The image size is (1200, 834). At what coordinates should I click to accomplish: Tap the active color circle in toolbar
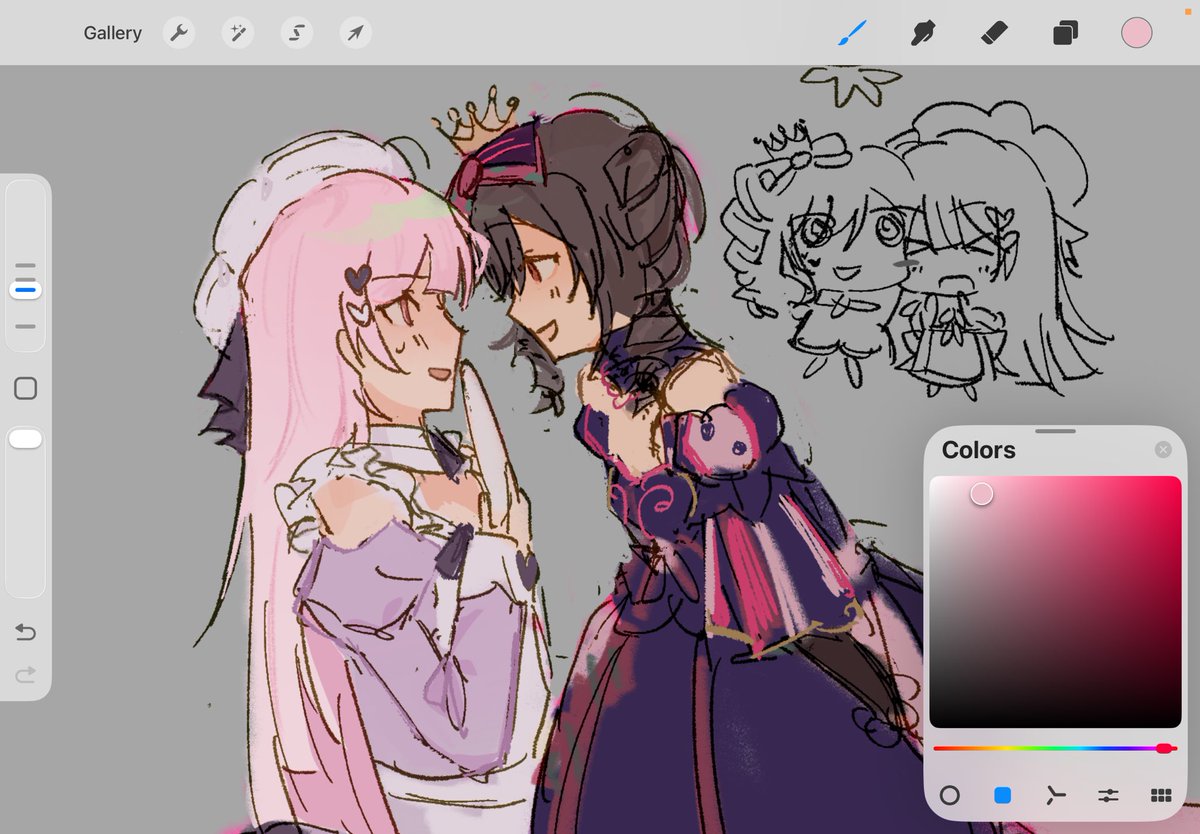pos(1136,33)
